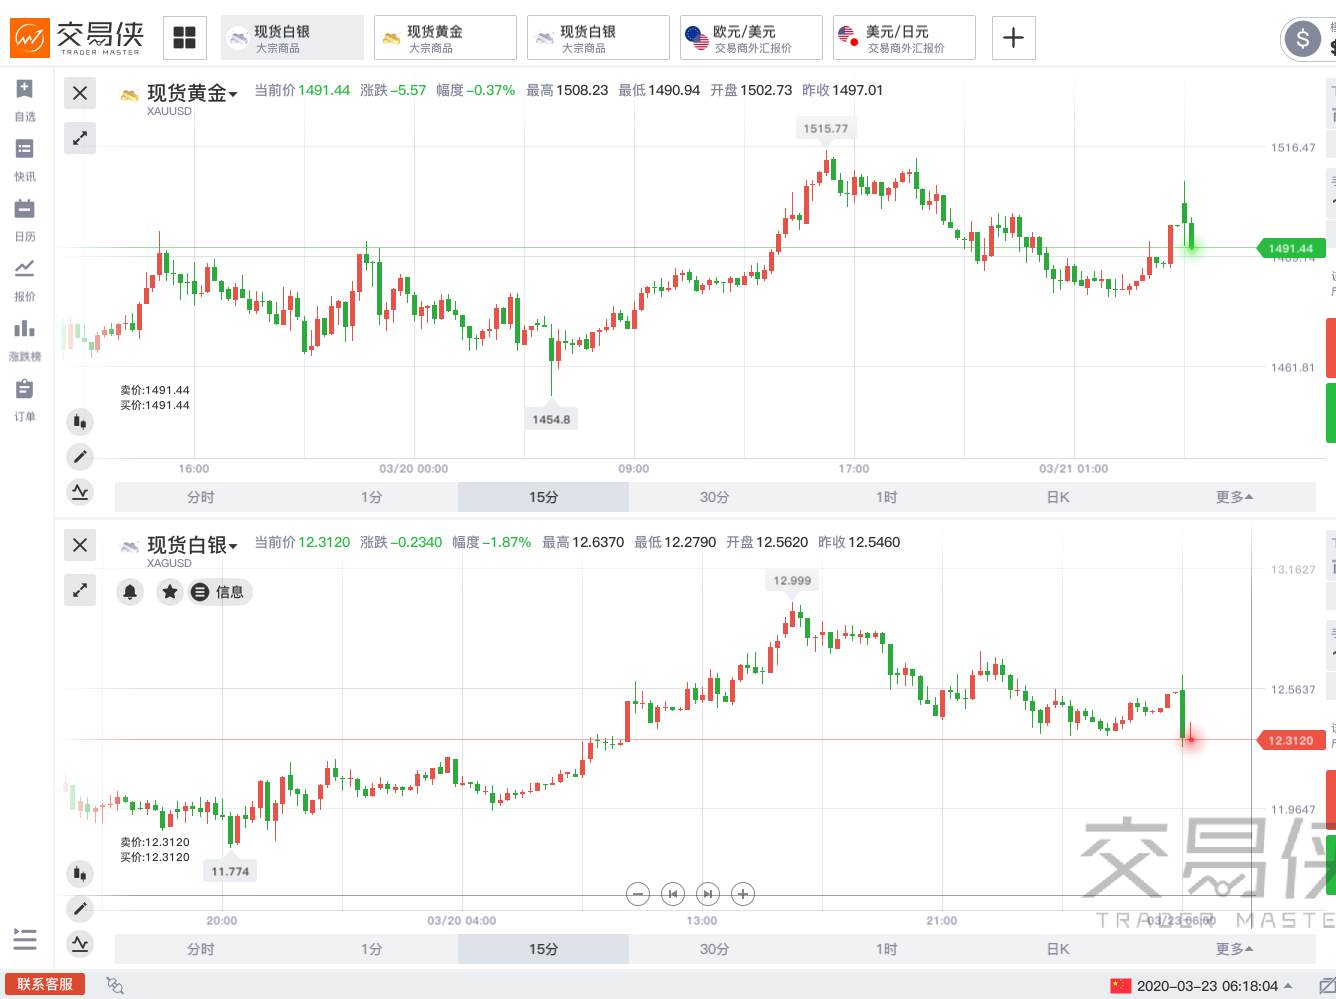Screen dimensions: 1336x999
Task: Click the 联系客服 support button
Action: tap(45, 985)
